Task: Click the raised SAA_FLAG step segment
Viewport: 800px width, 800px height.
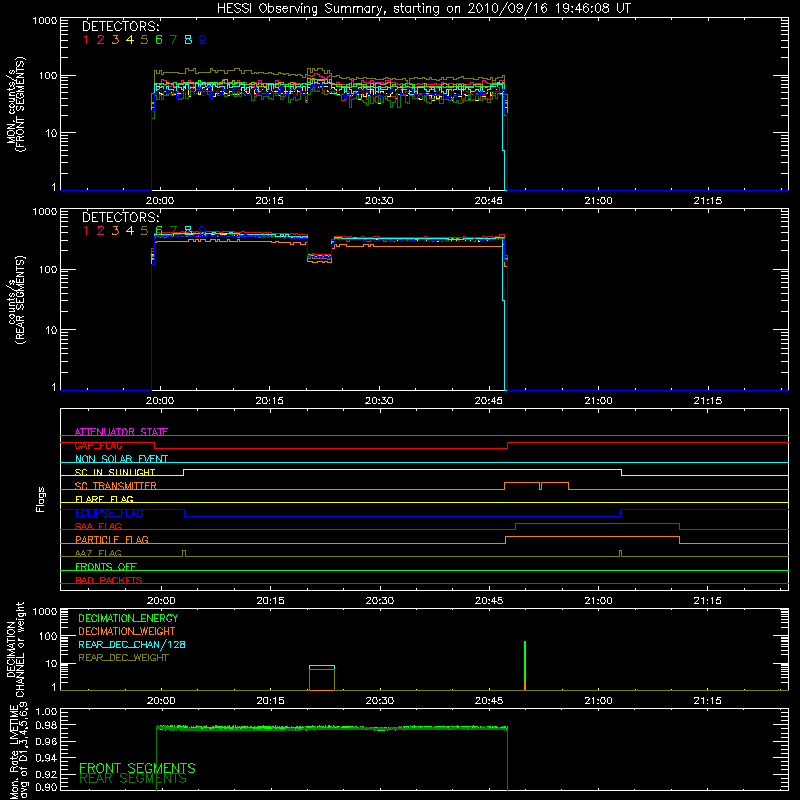Action: coord(597,523)
